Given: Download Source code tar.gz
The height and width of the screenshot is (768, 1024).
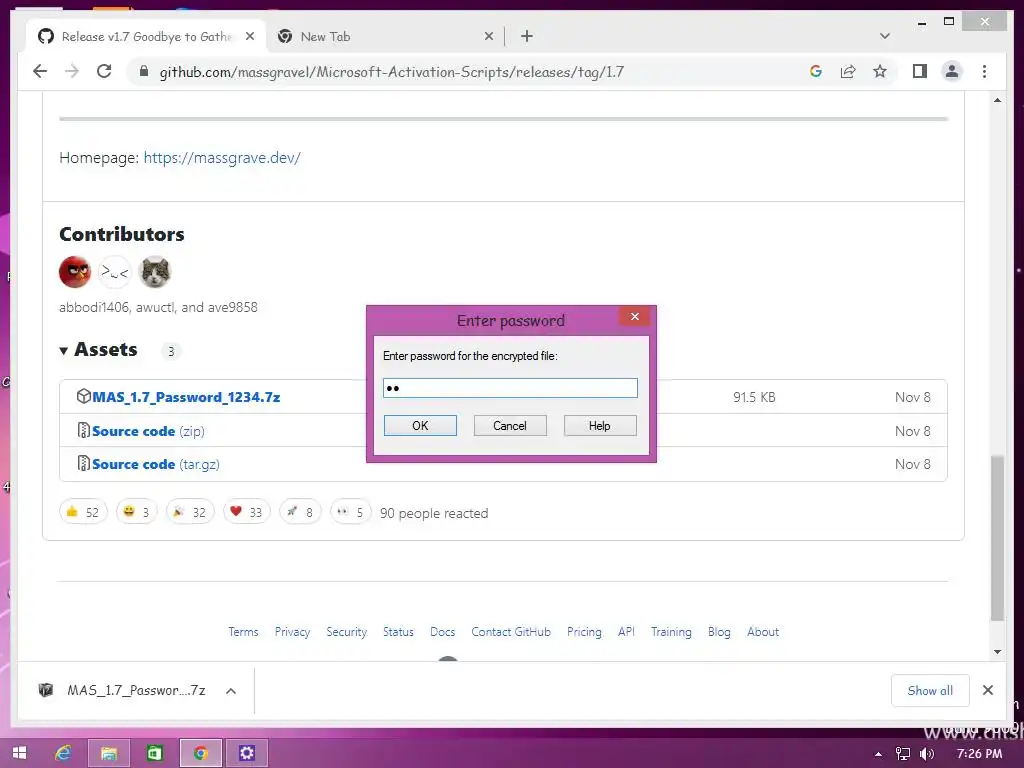Looking at the screenshot, I should 155,464.
